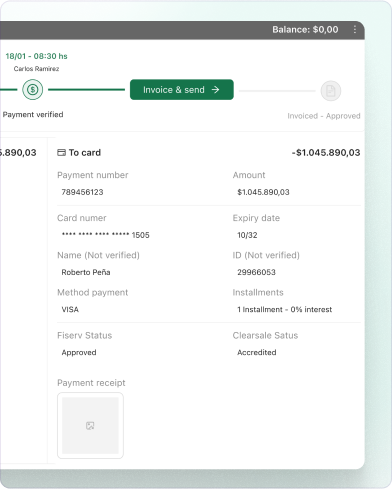Viewport: 392px width, 489px height.
Task: Open the three-dot menu beside Balance
Action: (355, 29)
